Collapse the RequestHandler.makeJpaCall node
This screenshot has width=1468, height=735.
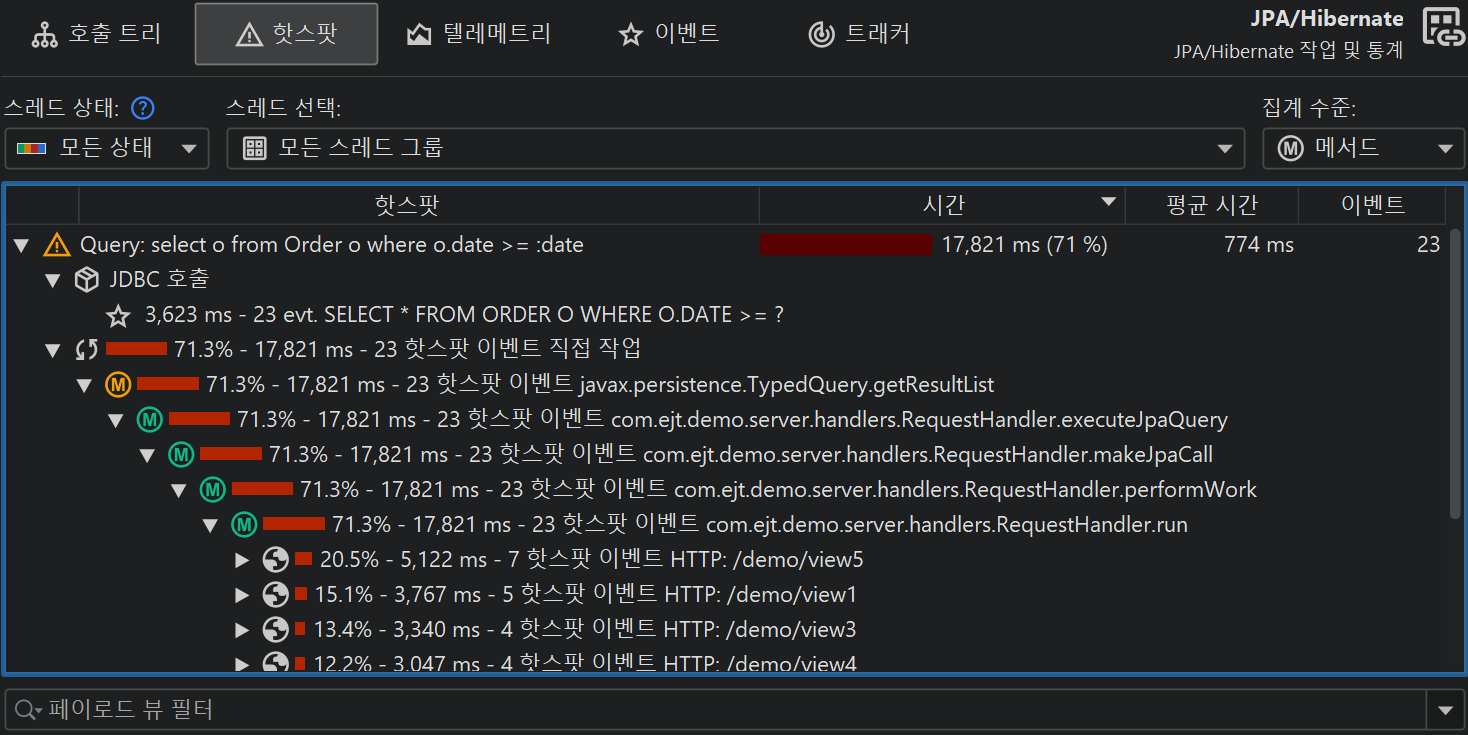pyautogui.click(x=147, y=455)
